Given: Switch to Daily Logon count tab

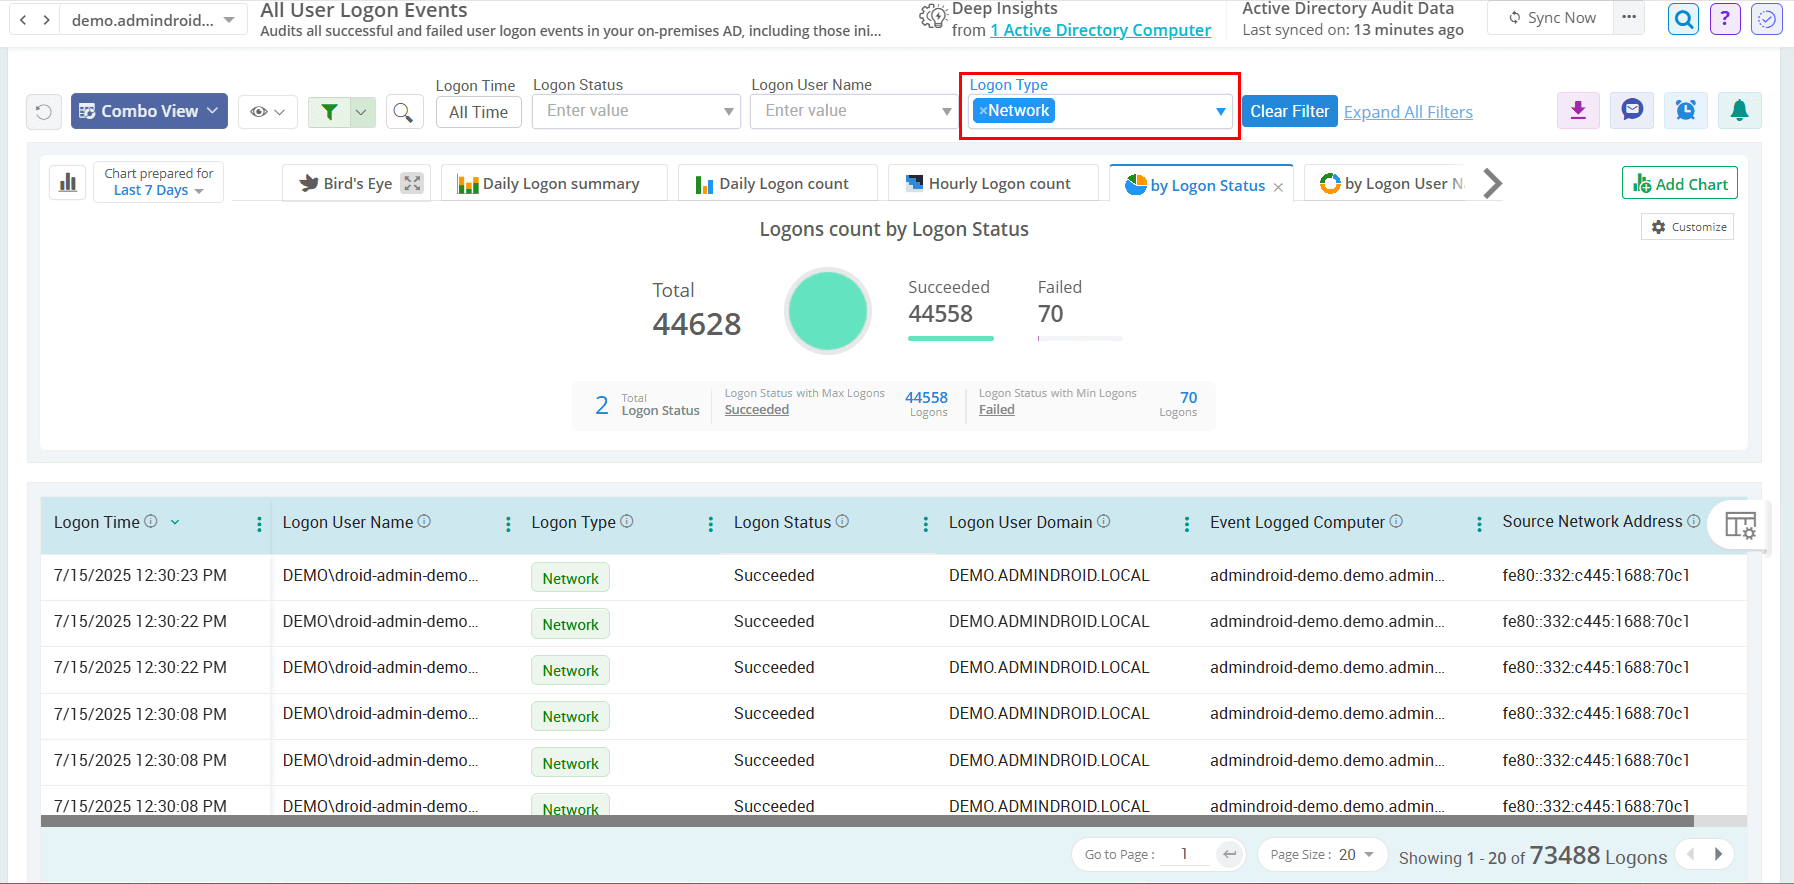Looking at the screenshot, I should tap(777, 183).
